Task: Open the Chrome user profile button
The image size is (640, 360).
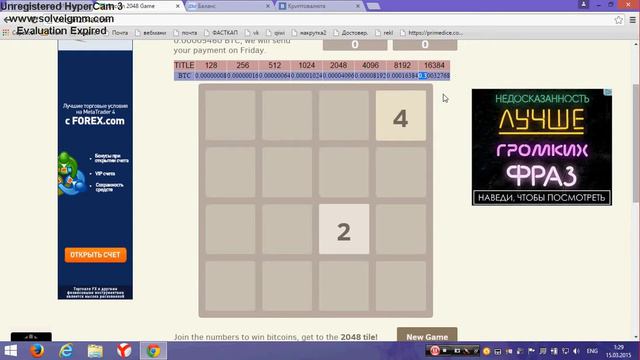Action: [584, 4]
